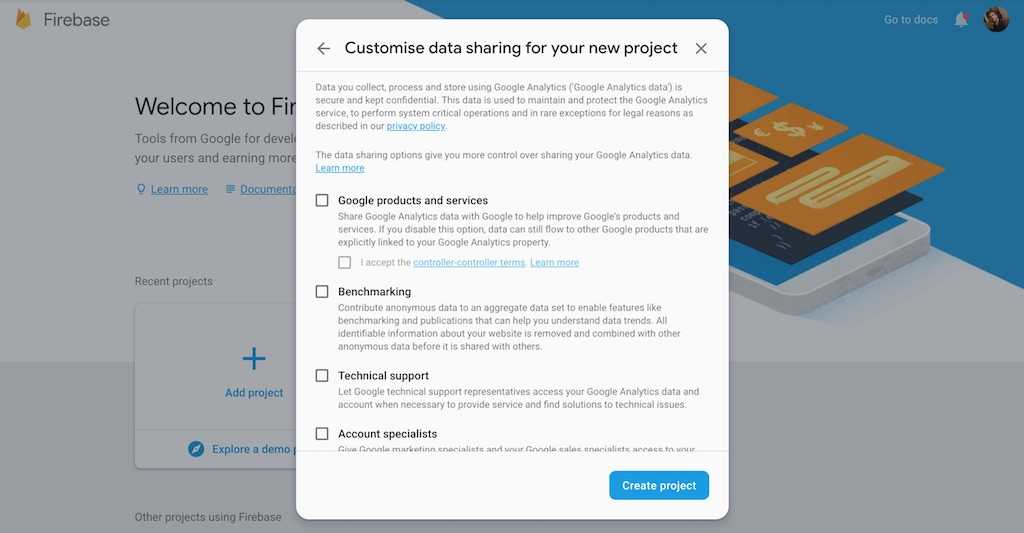The width and height of the screenshot is (1024, 533).
Task: Accept the controller-controller terms checkbox
Action: click(x=345, y=262)
